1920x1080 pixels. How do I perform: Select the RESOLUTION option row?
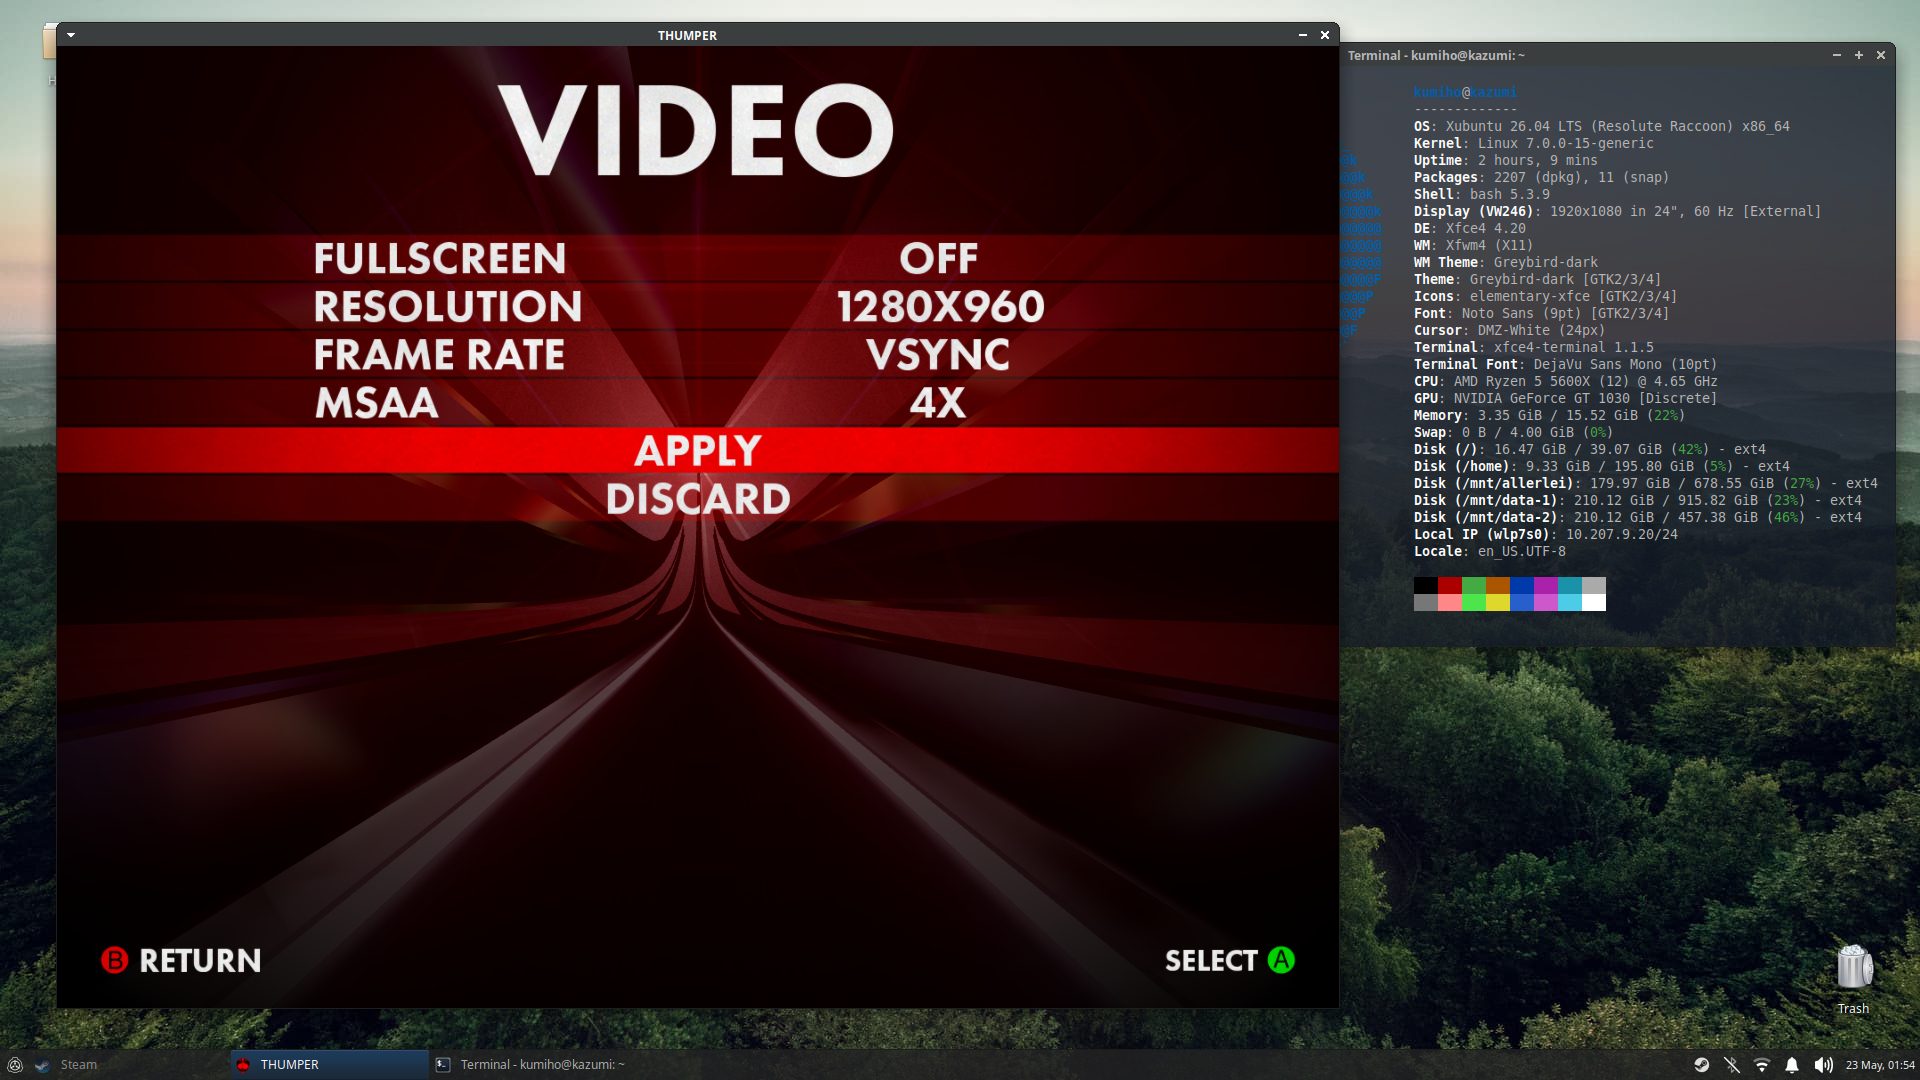tap(698, 306)
